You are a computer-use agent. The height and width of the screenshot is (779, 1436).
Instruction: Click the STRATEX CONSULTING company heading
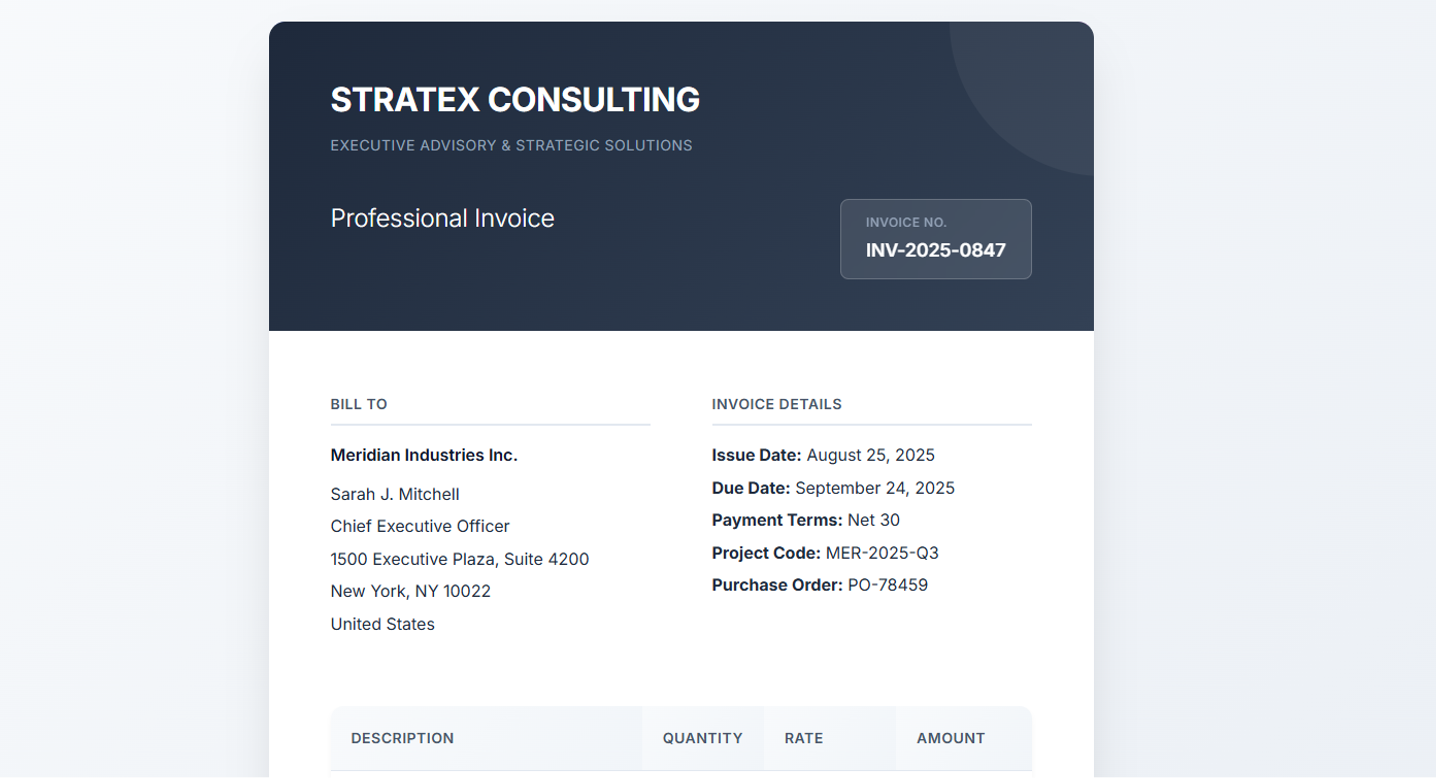click(515, 100)
